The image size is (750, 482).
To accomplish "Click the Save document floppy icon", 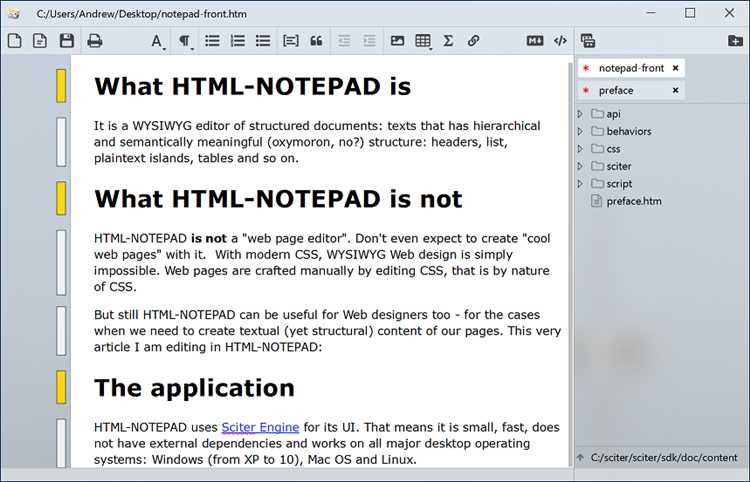I will click(x=67, y=41).
